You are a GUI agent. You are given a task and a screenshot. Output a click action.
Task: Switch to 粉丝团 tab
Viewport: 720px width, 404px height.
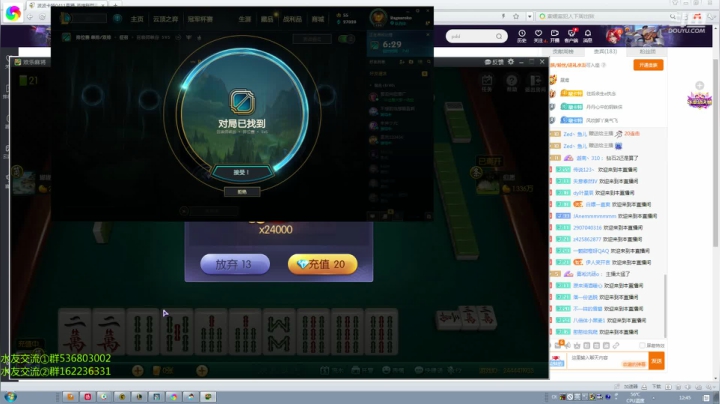[647, 51]
